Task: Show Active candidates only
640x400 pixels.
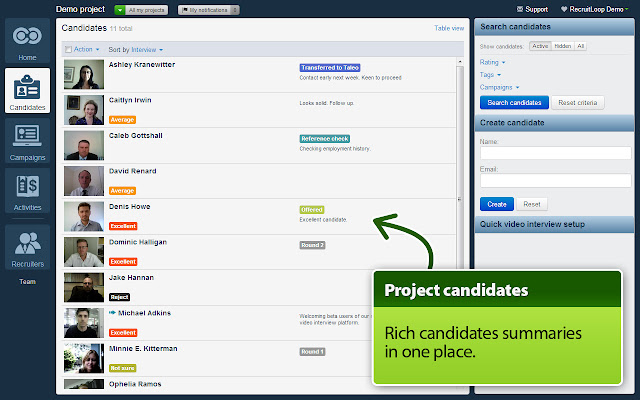Action: tap(540, 46)
